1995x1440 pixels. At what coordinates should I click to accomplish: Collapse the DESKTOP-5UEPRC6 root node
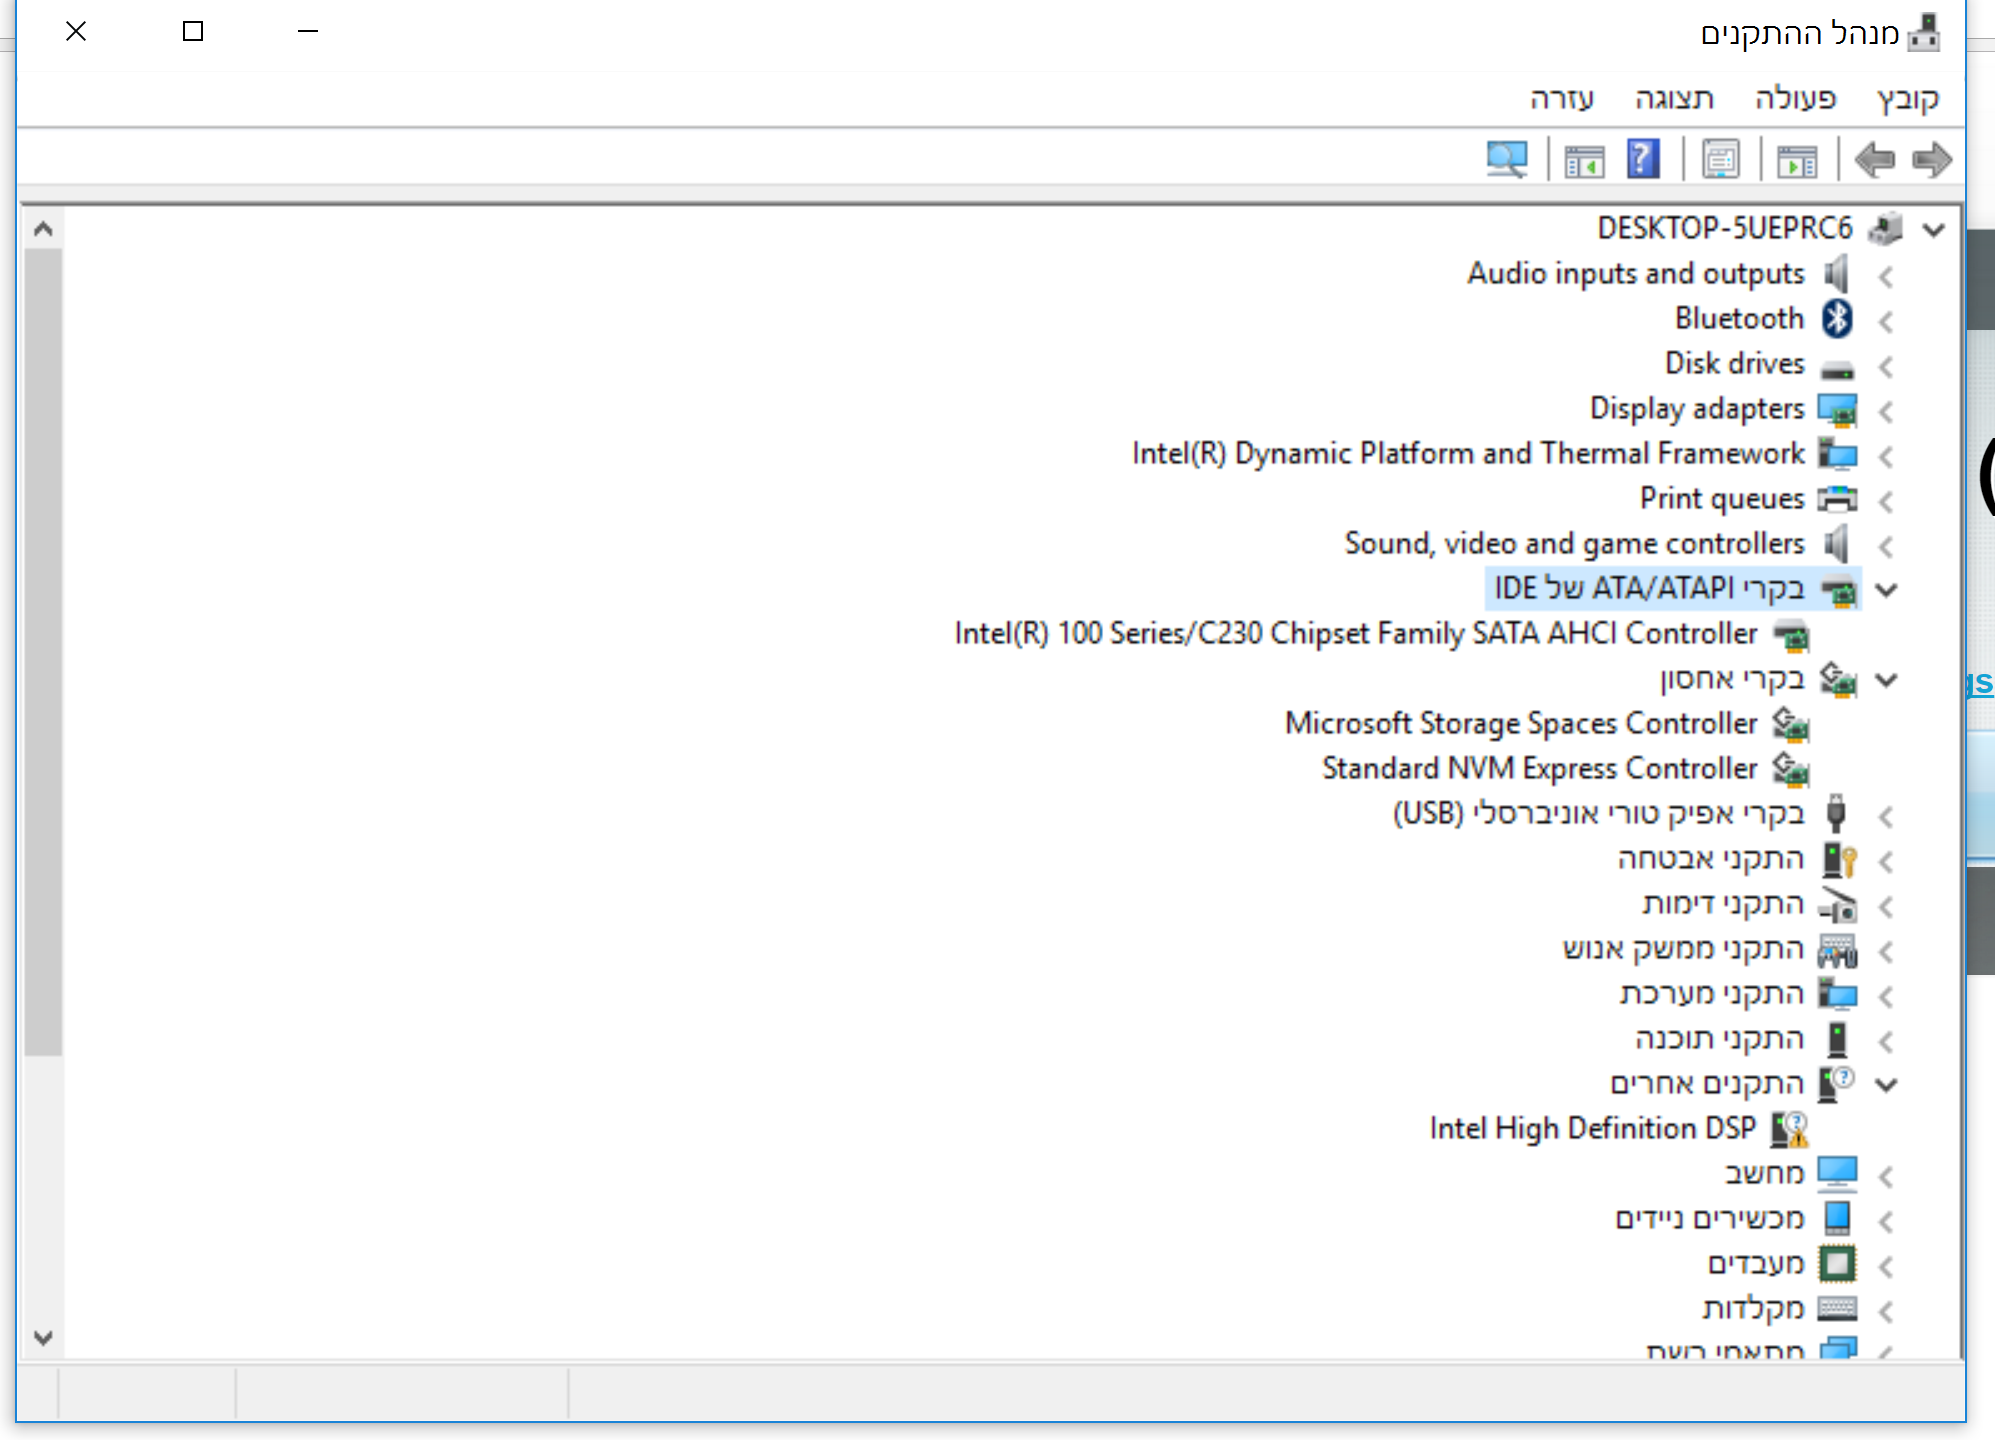click(1934, 230)
